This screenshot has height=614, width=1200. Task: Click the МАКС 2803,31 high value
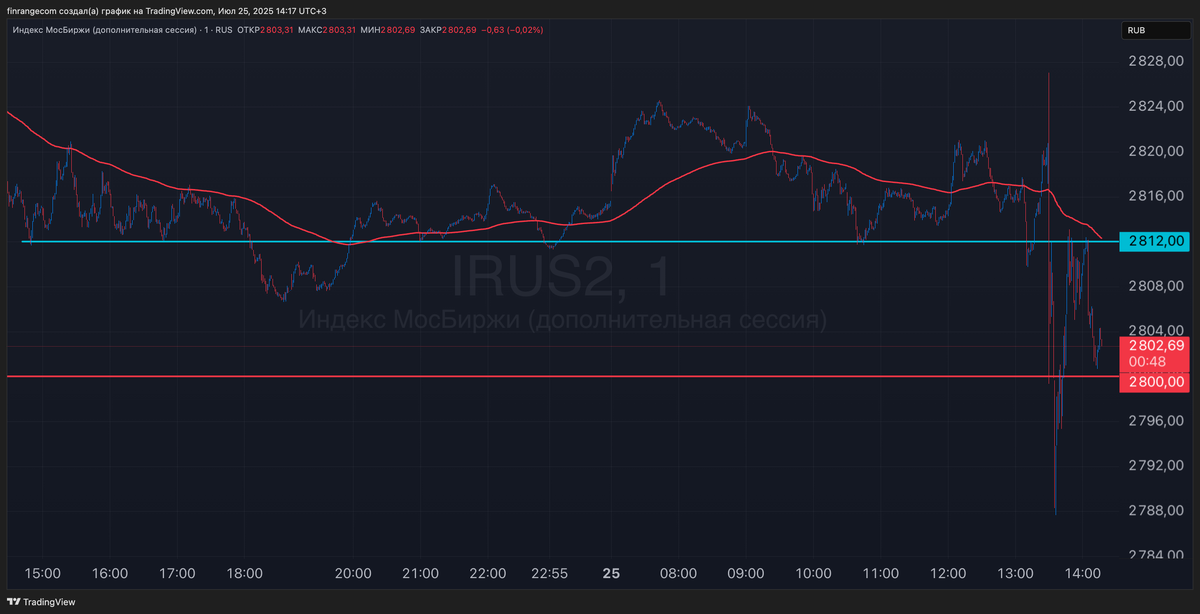327,30
